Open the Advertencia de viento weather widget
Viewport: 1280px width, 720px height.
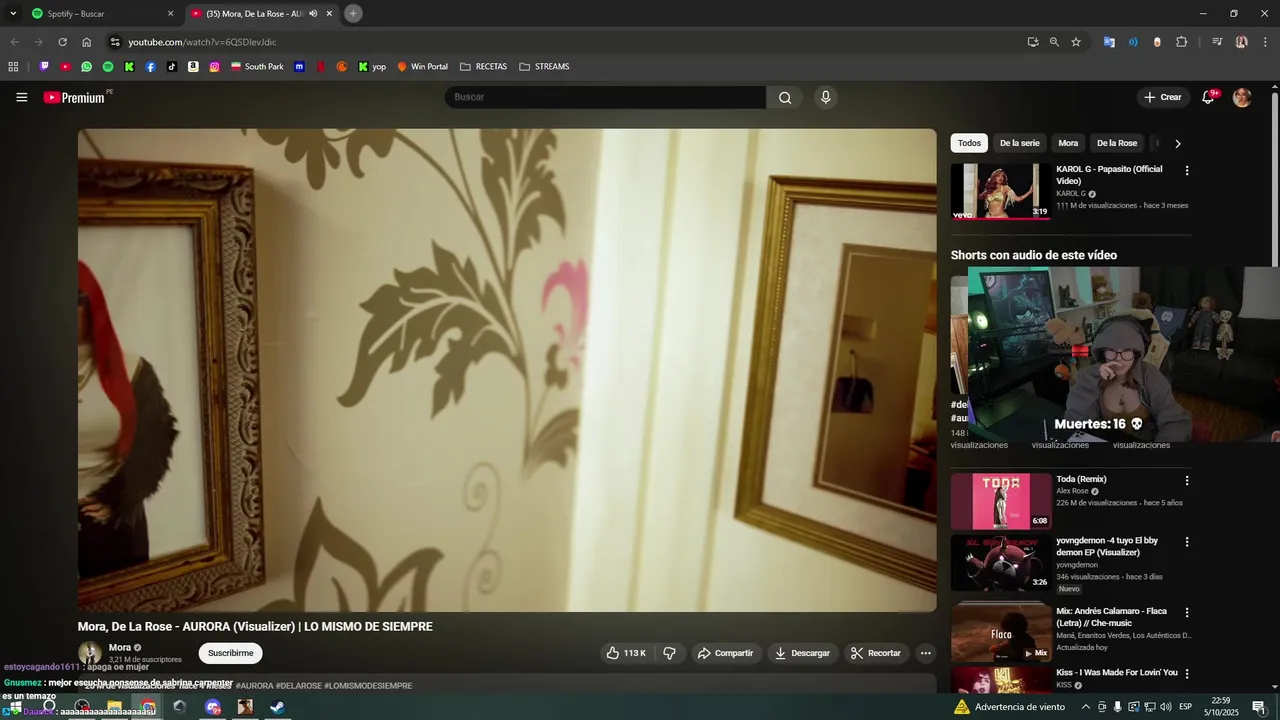tap(1009, 707)
